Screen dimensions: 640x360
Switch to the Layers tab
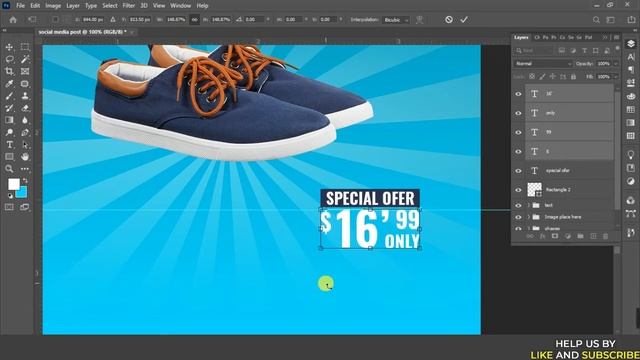tap(521, 37)
